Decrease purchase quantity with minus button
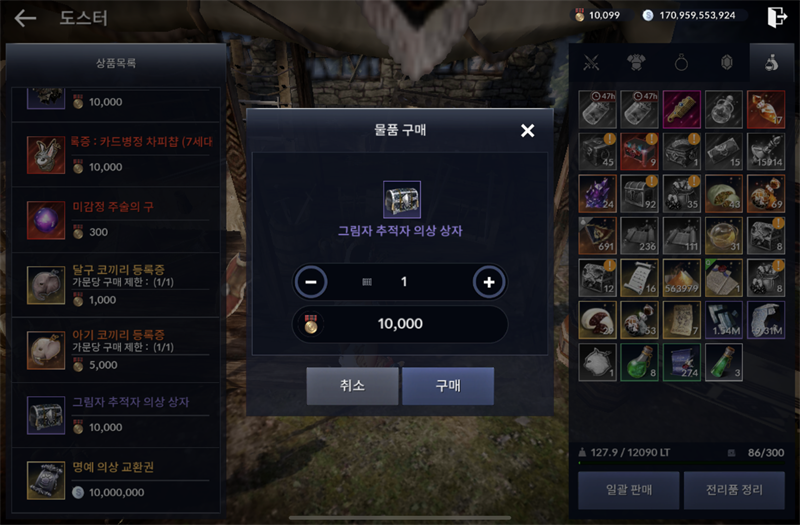Viewport: 800px width, 525px height. (x=310, y=282)
